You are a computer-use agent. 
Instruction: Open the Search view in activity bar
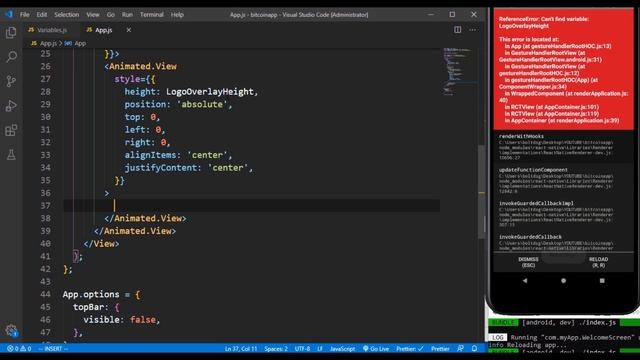(11, 56)
